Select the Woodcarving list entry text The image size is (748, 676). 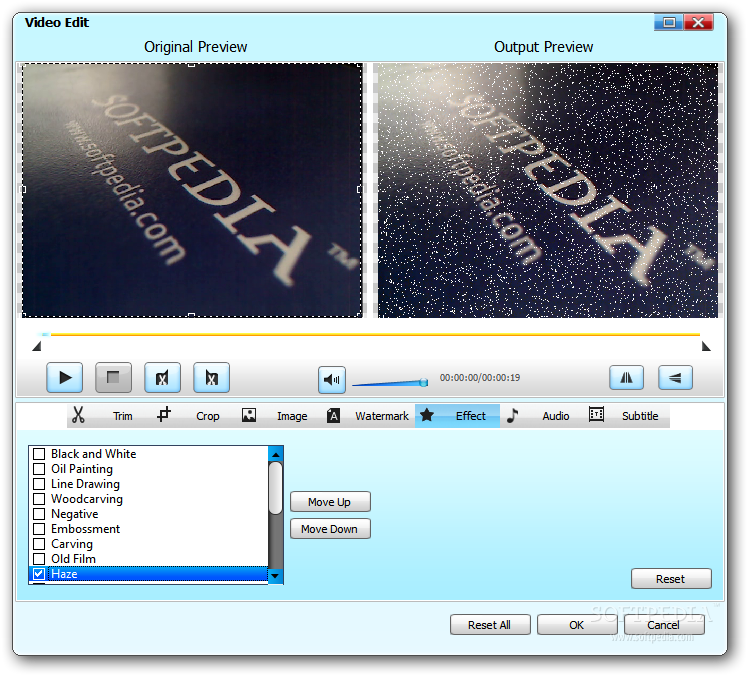pyautogui.click(x=87, y=499)
